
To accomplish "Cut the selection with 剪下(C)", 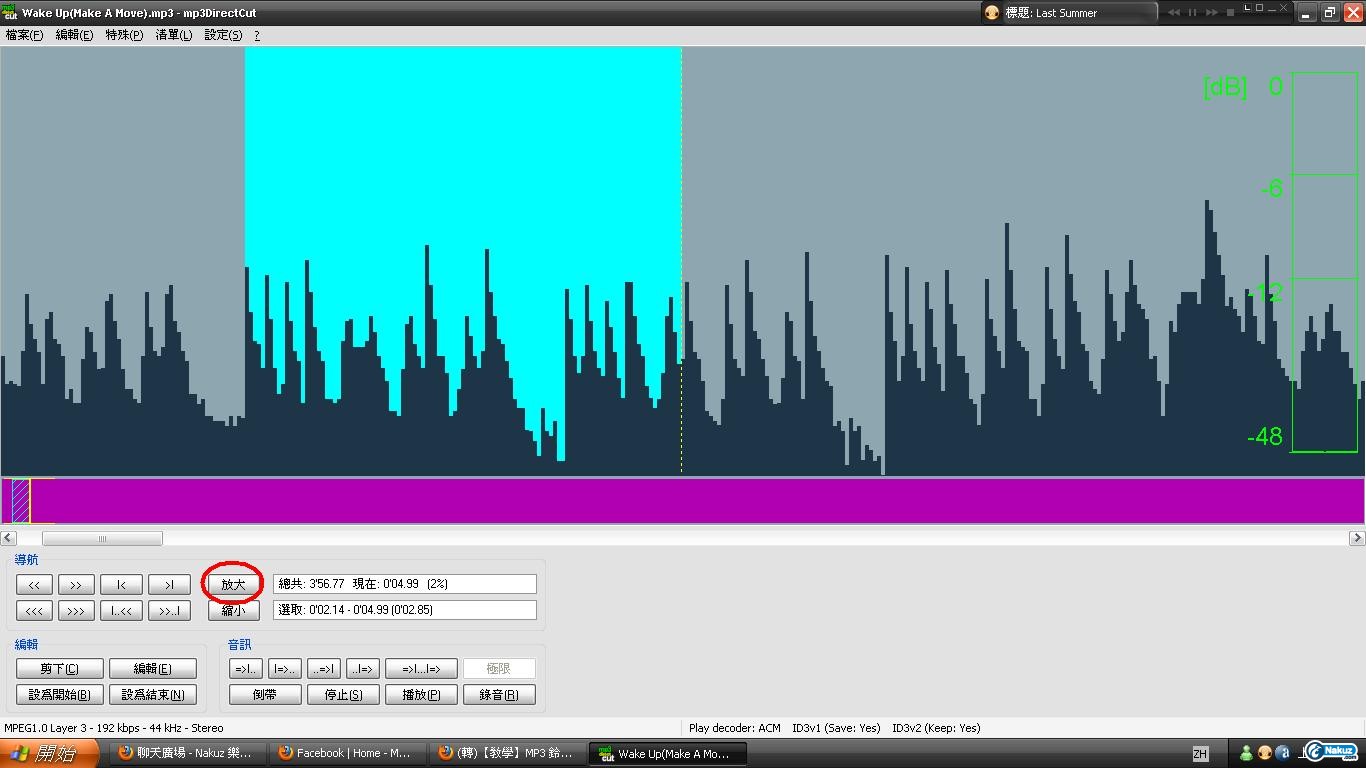I will click(59, 669).
